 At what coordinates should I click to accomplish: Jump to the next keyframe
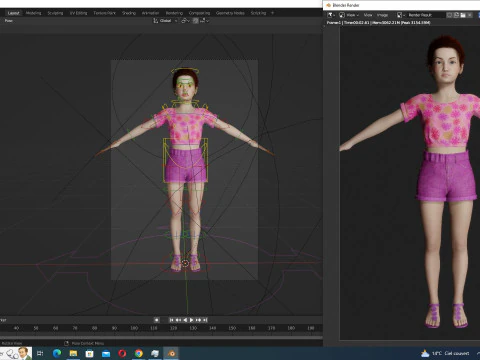coord(198,320)
